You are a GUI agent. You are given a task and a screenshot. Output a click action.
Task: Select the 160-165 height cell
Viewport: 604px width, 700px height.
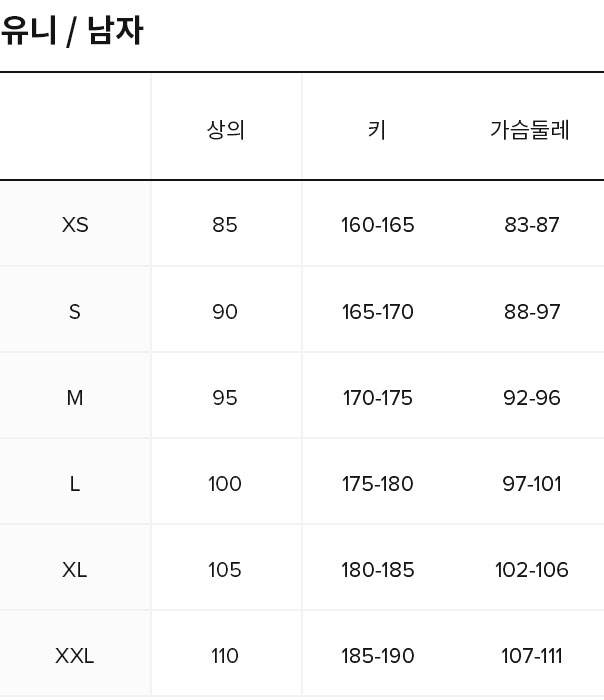point(377,225)
